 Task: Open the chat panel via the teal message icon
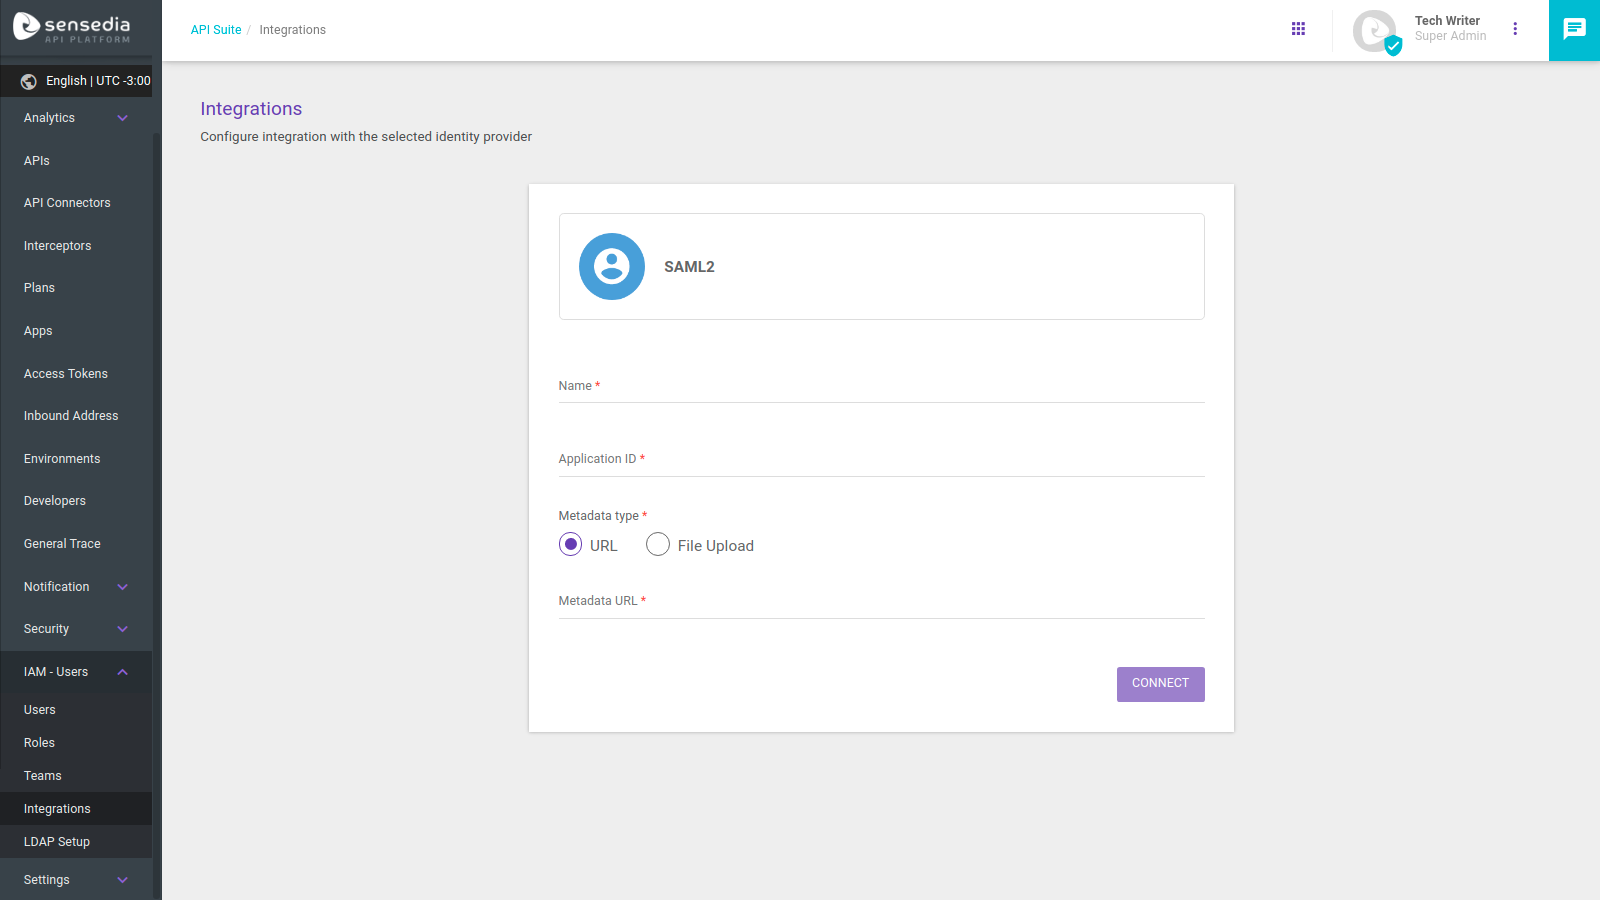(x=1574, y=29)
